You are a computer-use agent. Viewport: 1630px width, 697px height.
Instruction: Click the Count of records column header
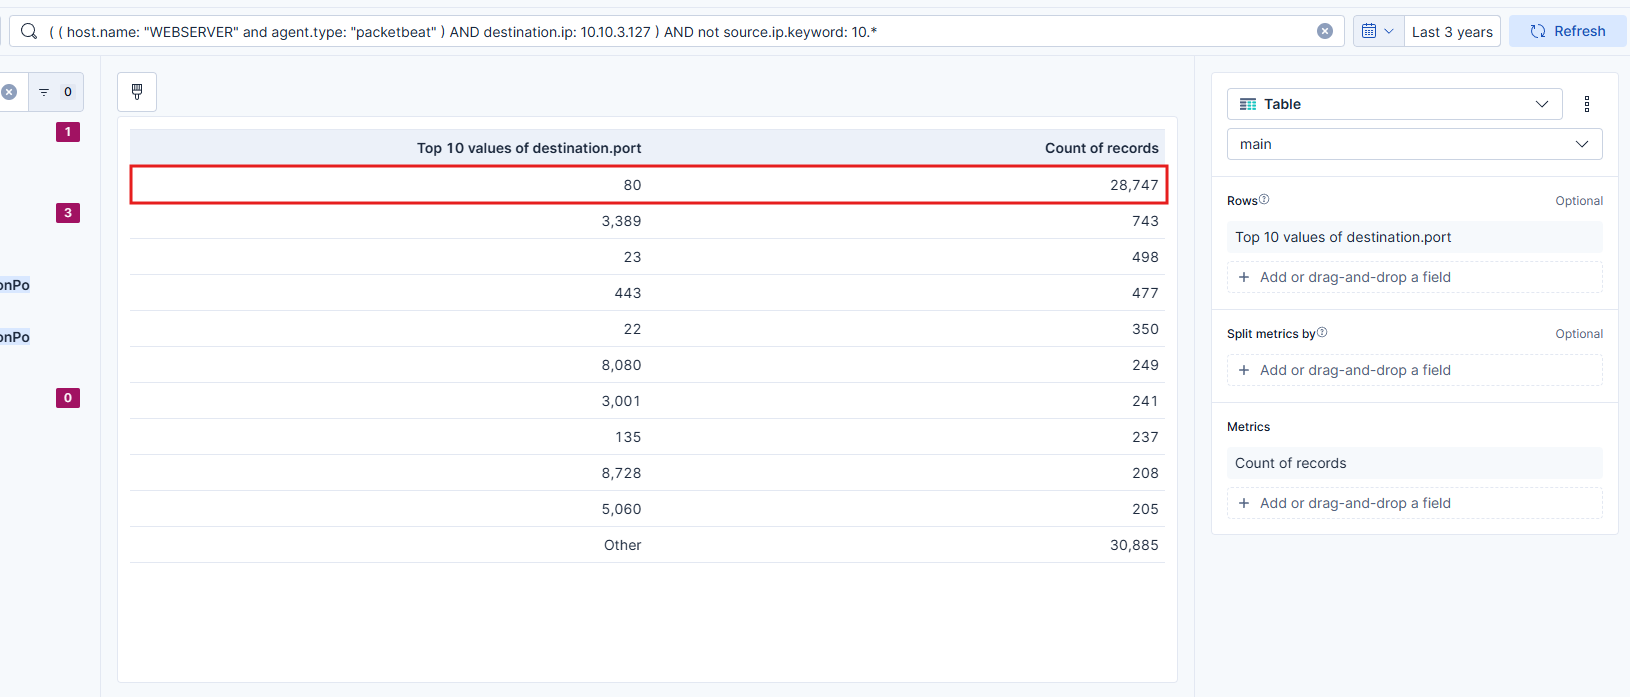click(1101, 148)
